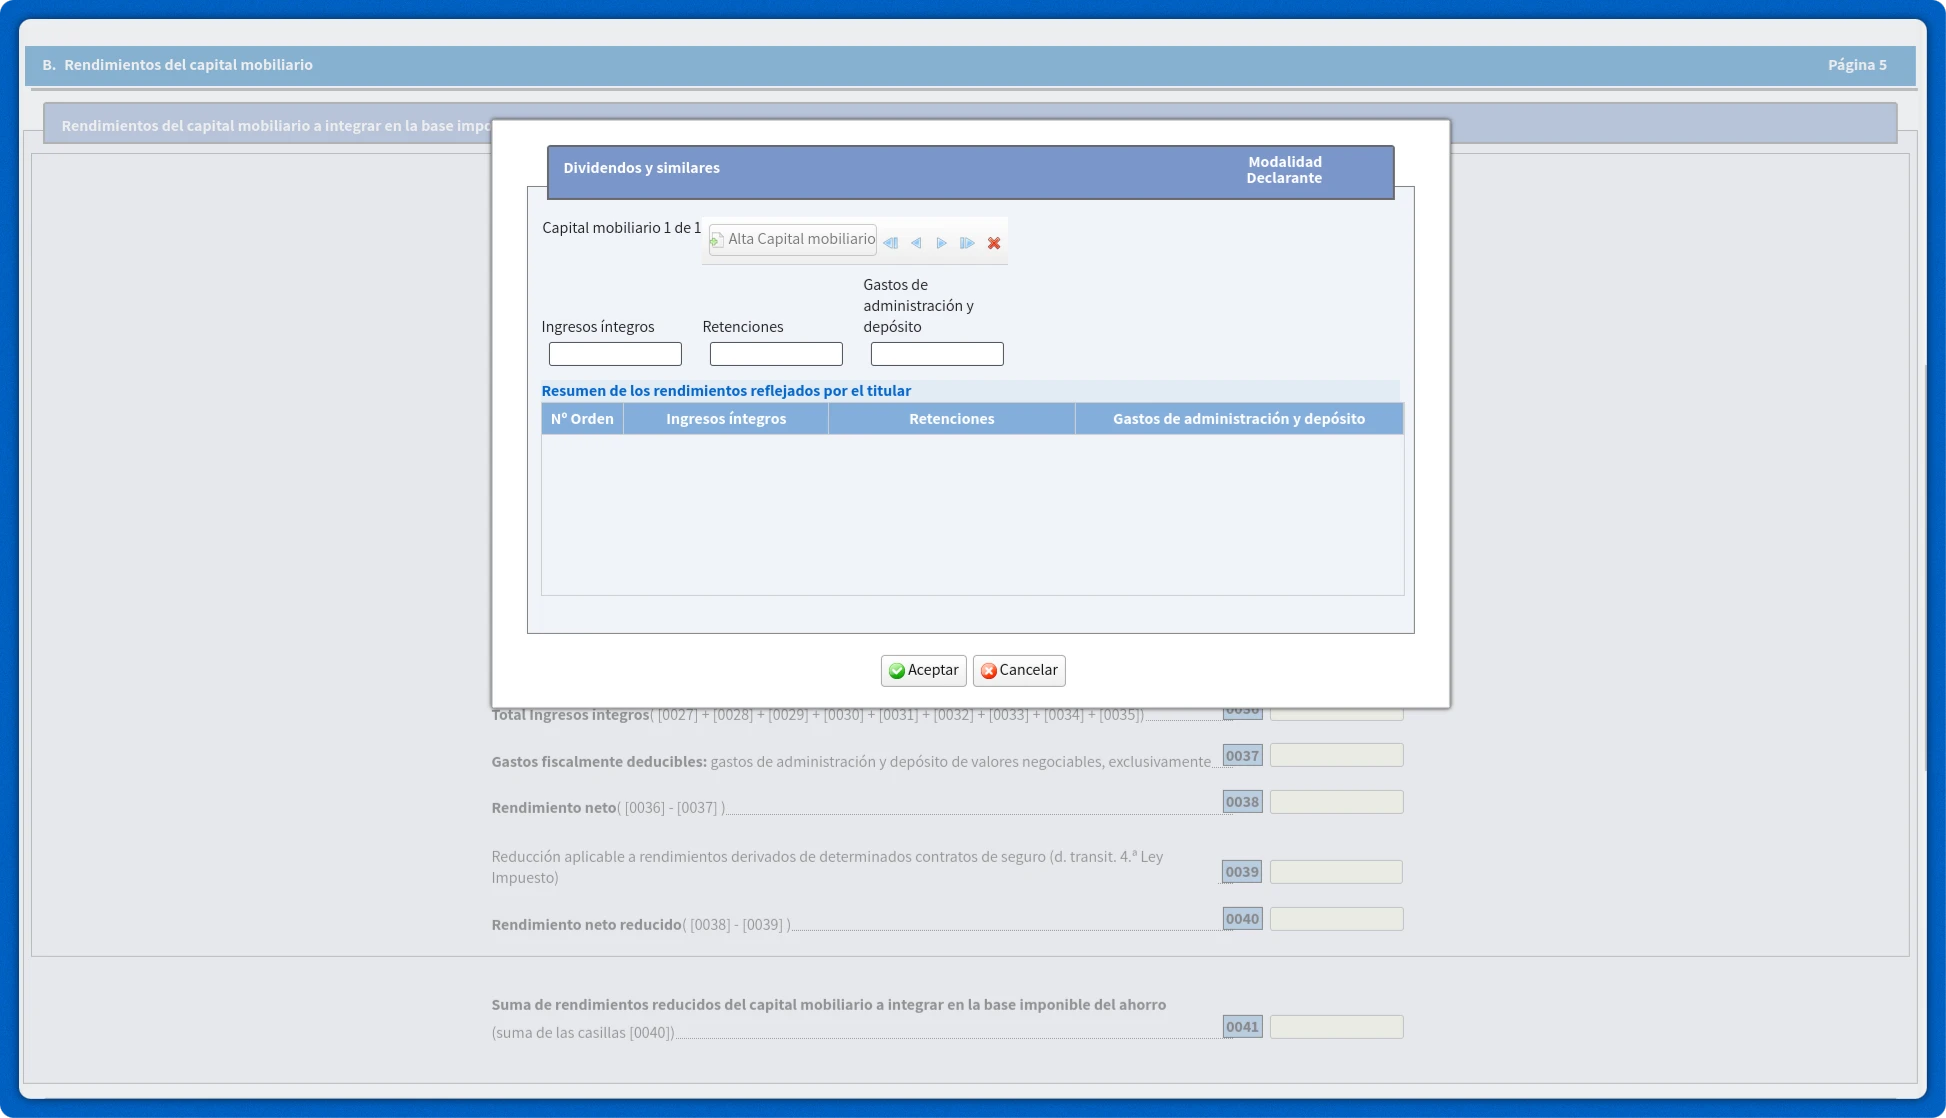Click the field for casilla 0041
This screenshot has width=1946, height=1118.
pyautogui.click(x=1336, y=1027)
